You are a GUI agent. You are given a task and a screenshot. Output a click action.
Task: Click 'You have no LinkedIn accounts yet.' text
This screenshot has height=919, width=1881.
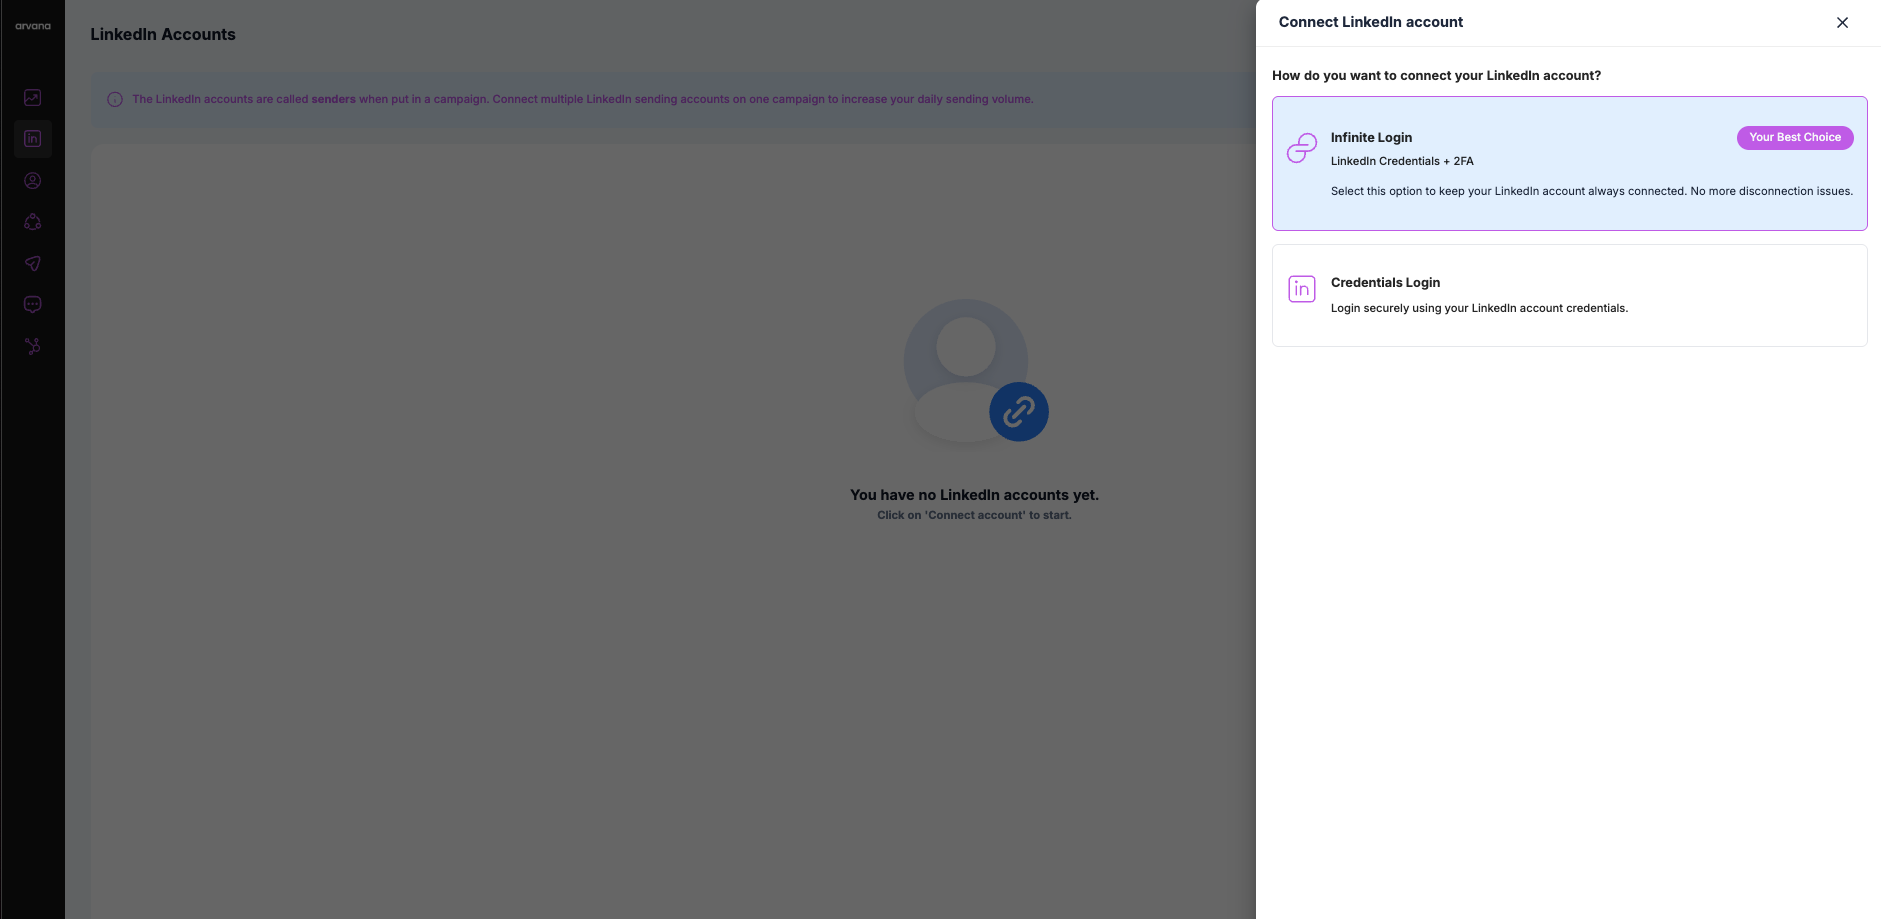[x=974, y=495]
